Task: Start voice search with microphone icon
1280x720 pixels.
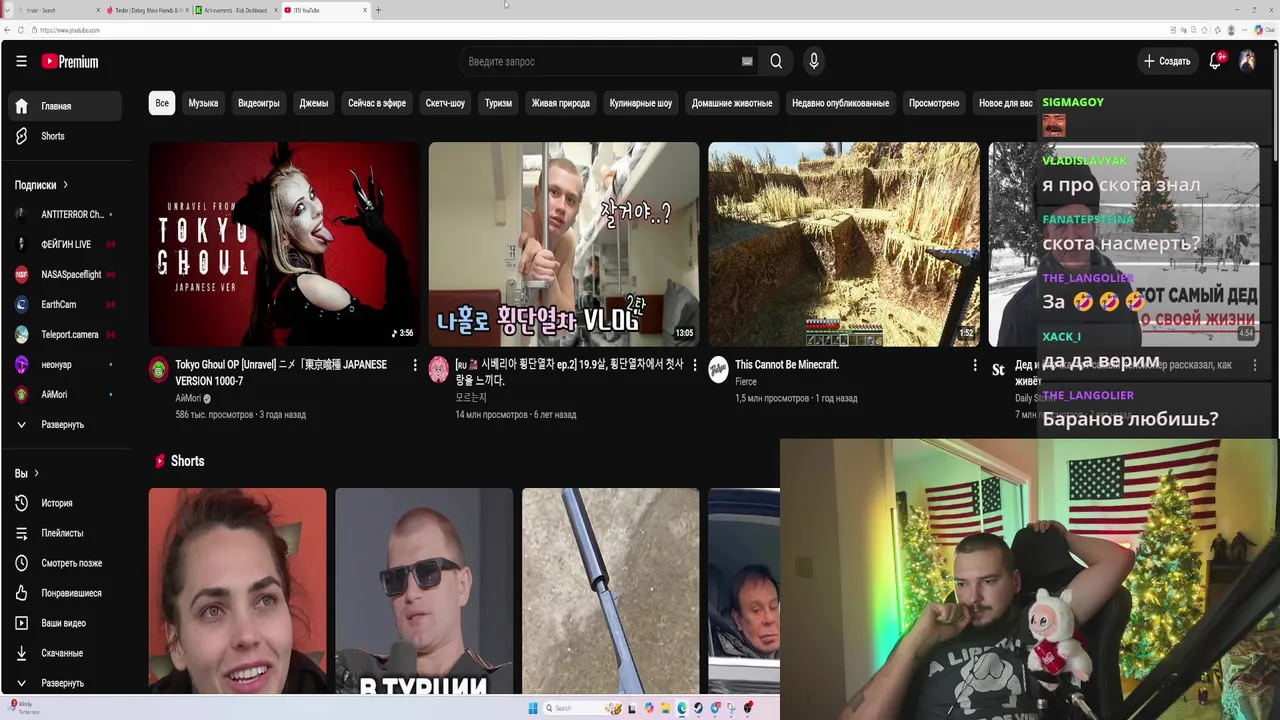Action: (814, 62)
